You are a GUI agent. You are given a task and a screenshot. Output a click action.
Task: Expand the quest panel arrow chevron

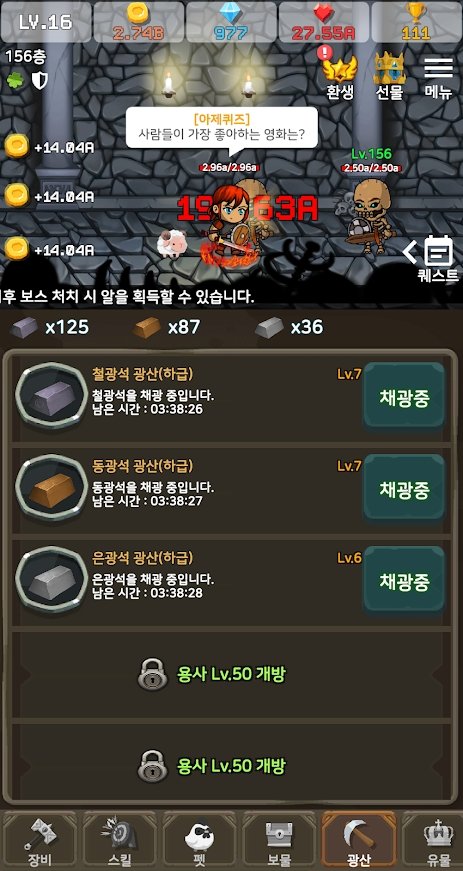point(410,252)
